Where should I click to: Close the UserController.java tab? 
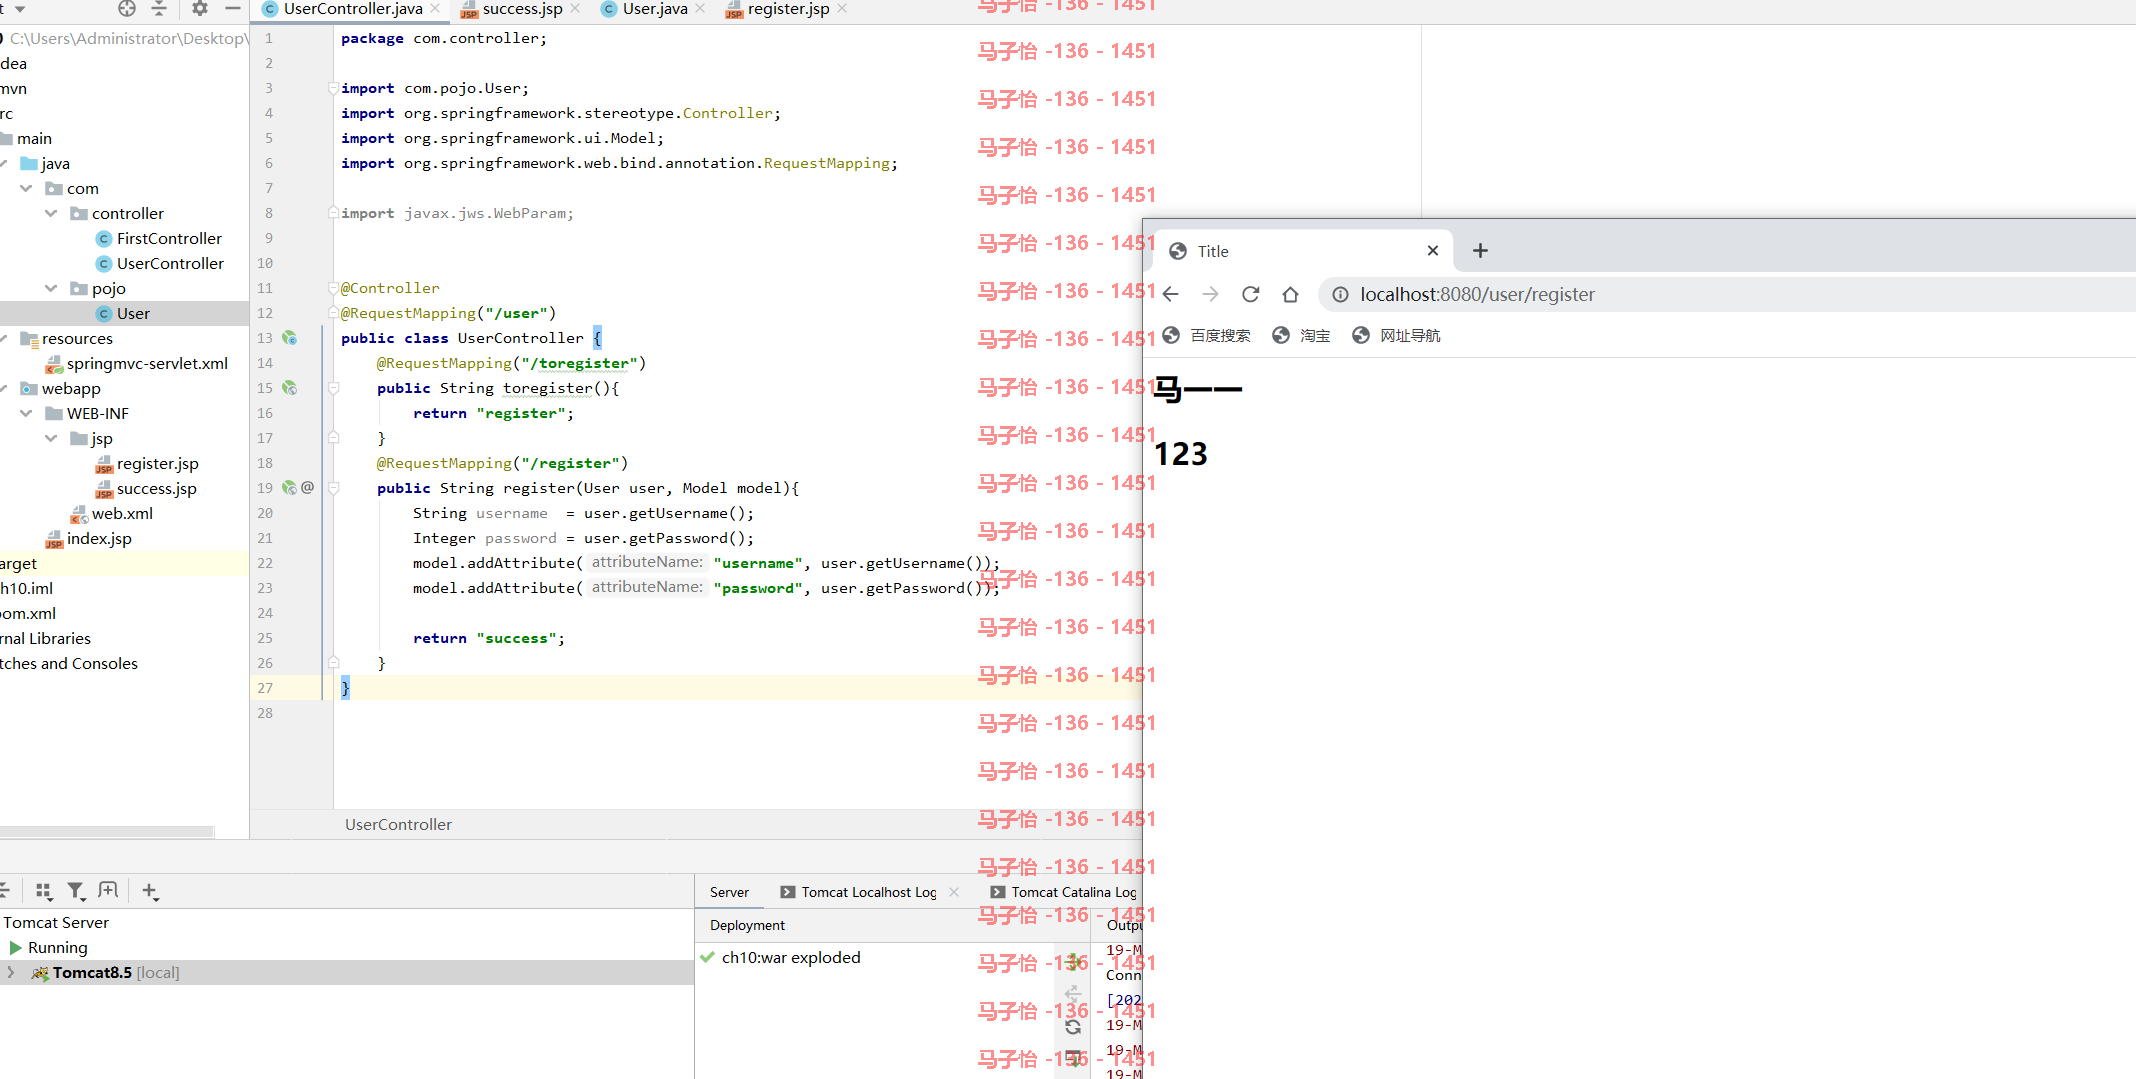435,9
